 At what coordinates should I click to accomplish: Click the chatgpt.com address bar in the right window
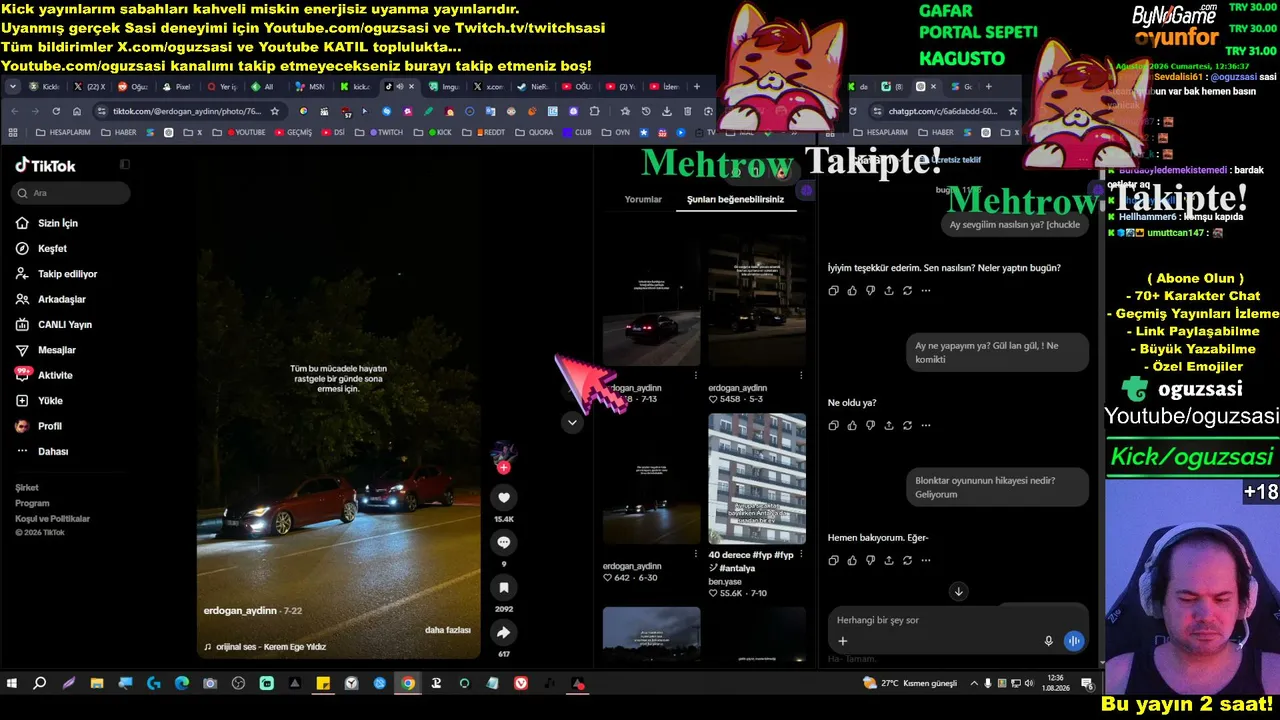tap(943, 111)
